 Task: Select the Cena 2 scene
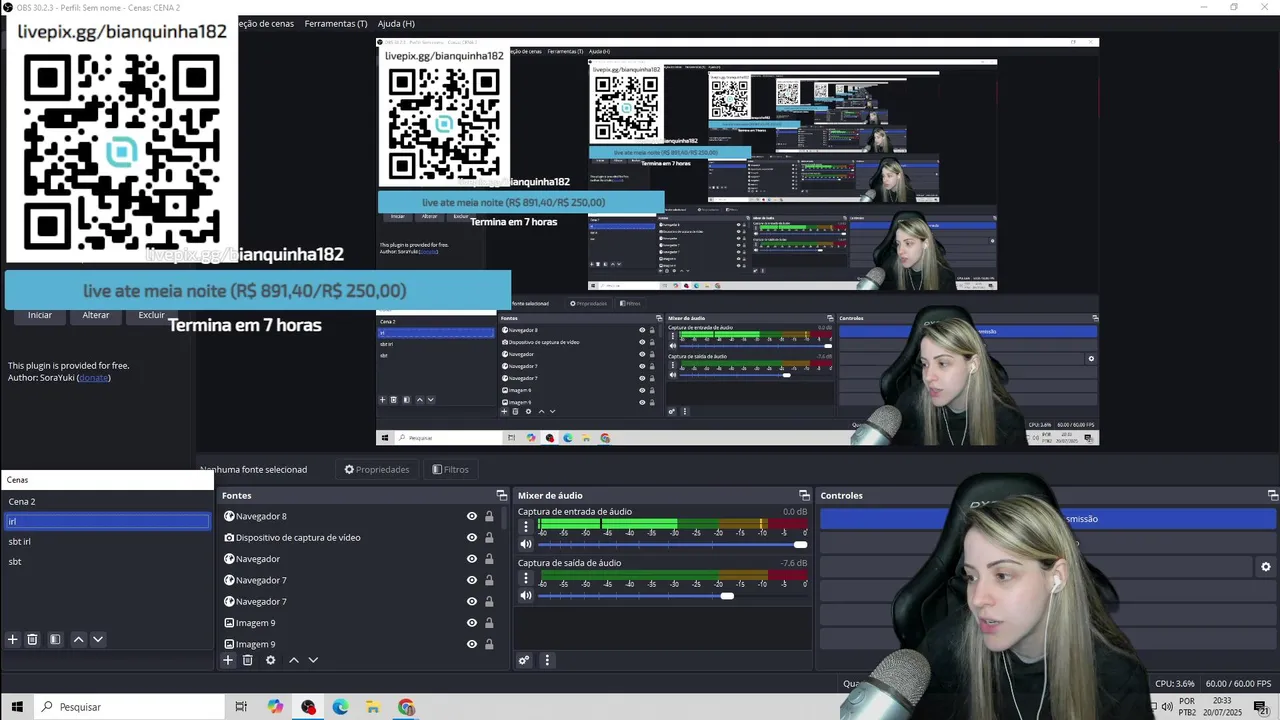107,501
